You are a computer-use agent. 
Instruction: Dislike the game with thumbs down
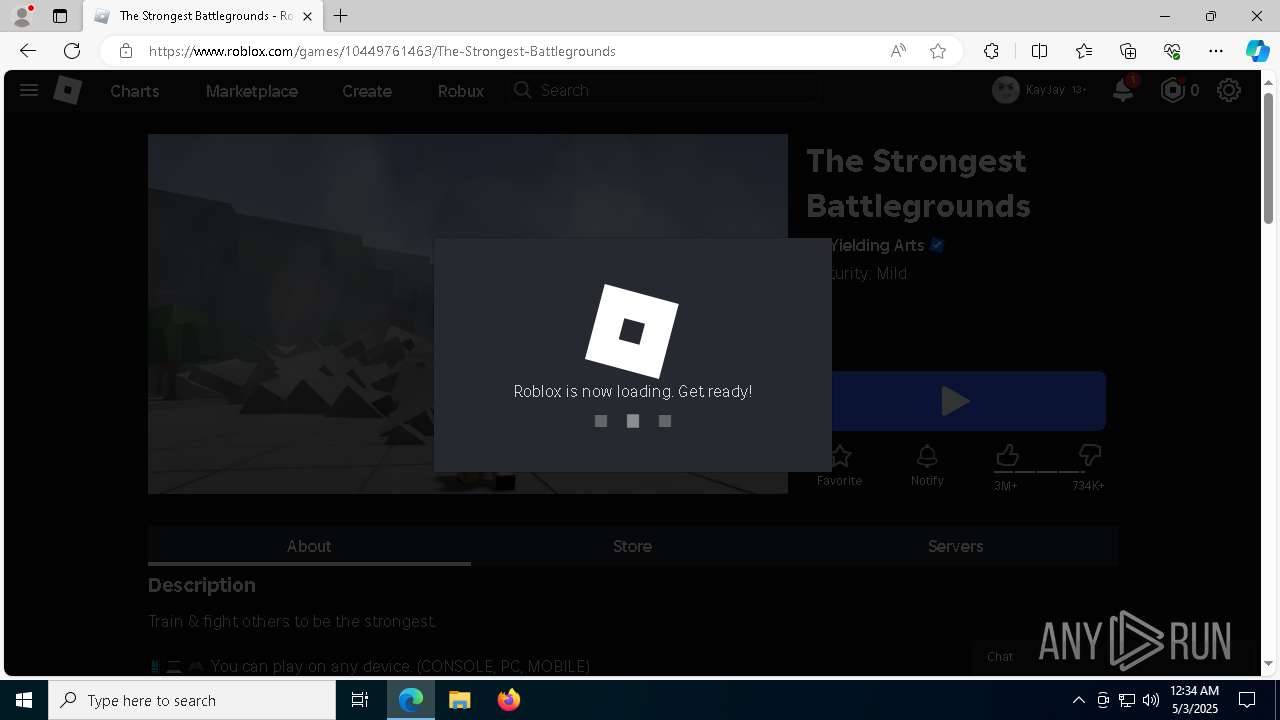coord(1089,457)
